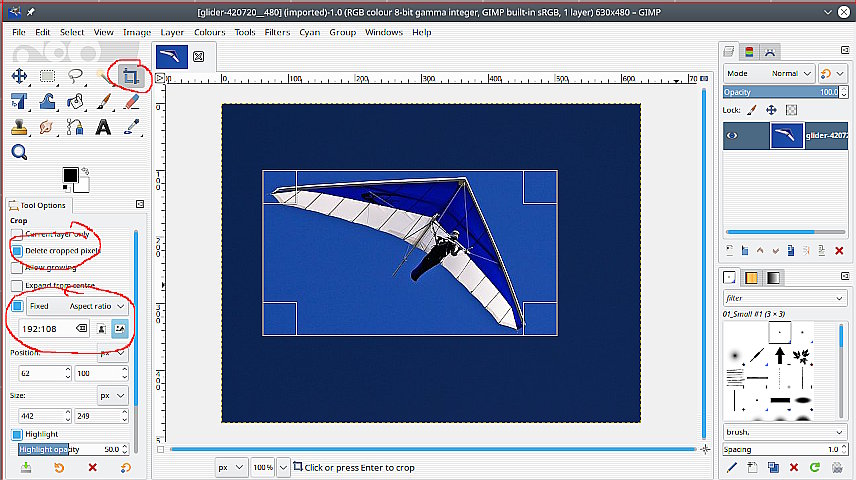Toggle Current layer only checkbox
This screenshot has height=480, width=856.
coord(16,234)
